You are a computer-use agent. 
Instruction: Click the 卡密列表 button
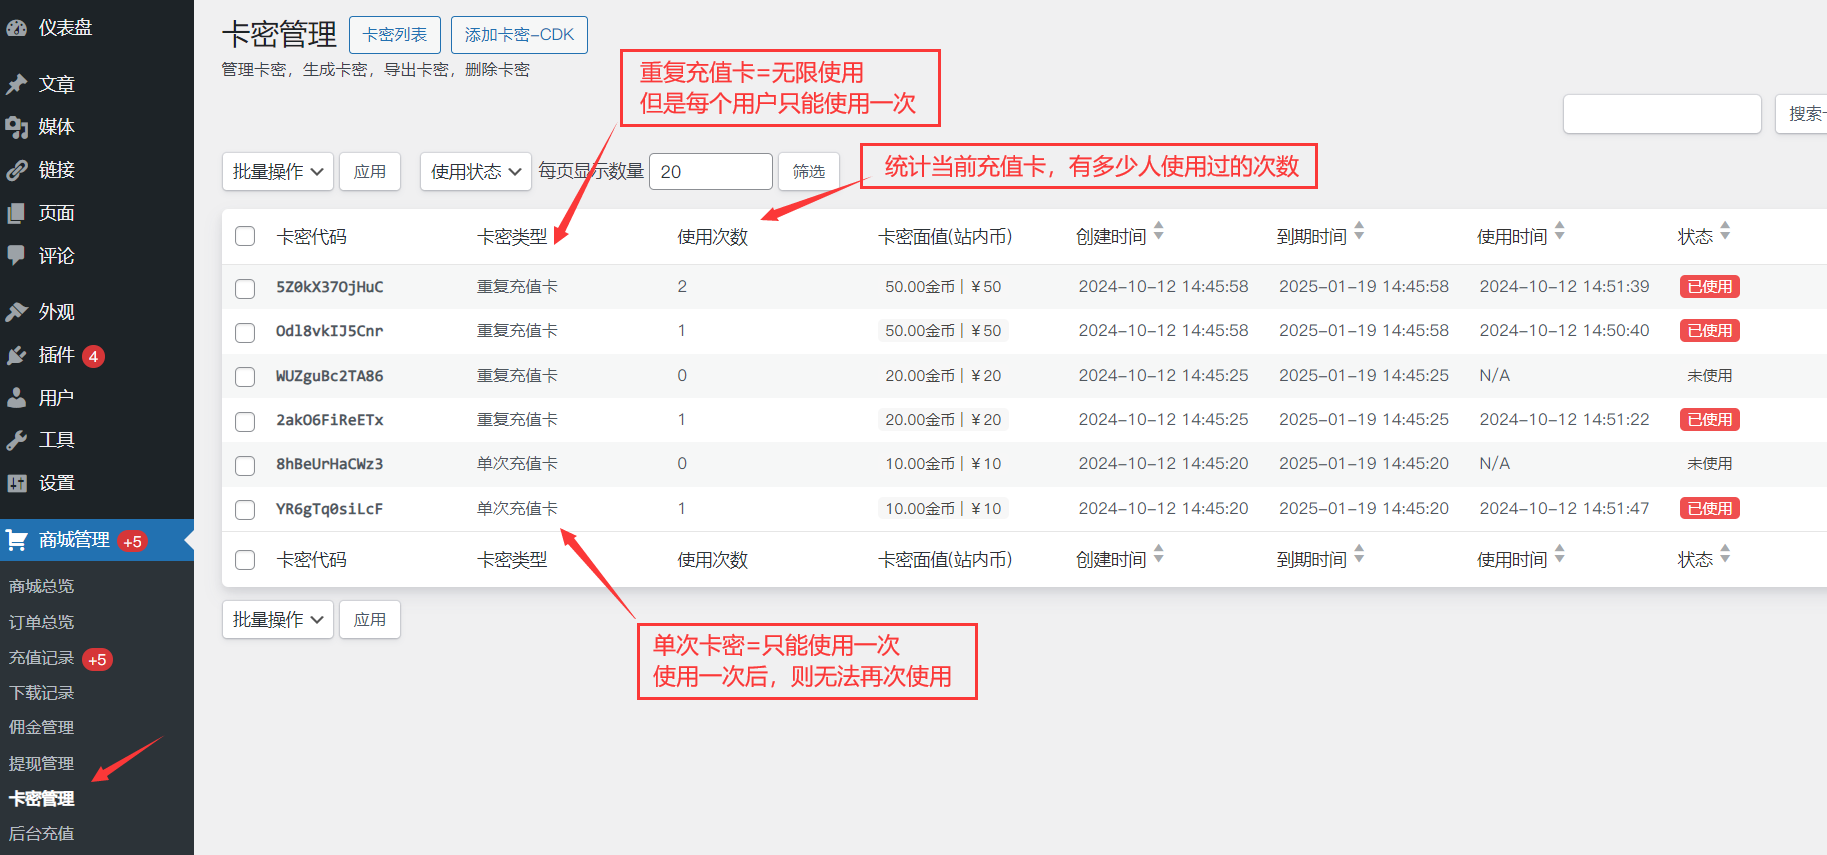point(395,35)
